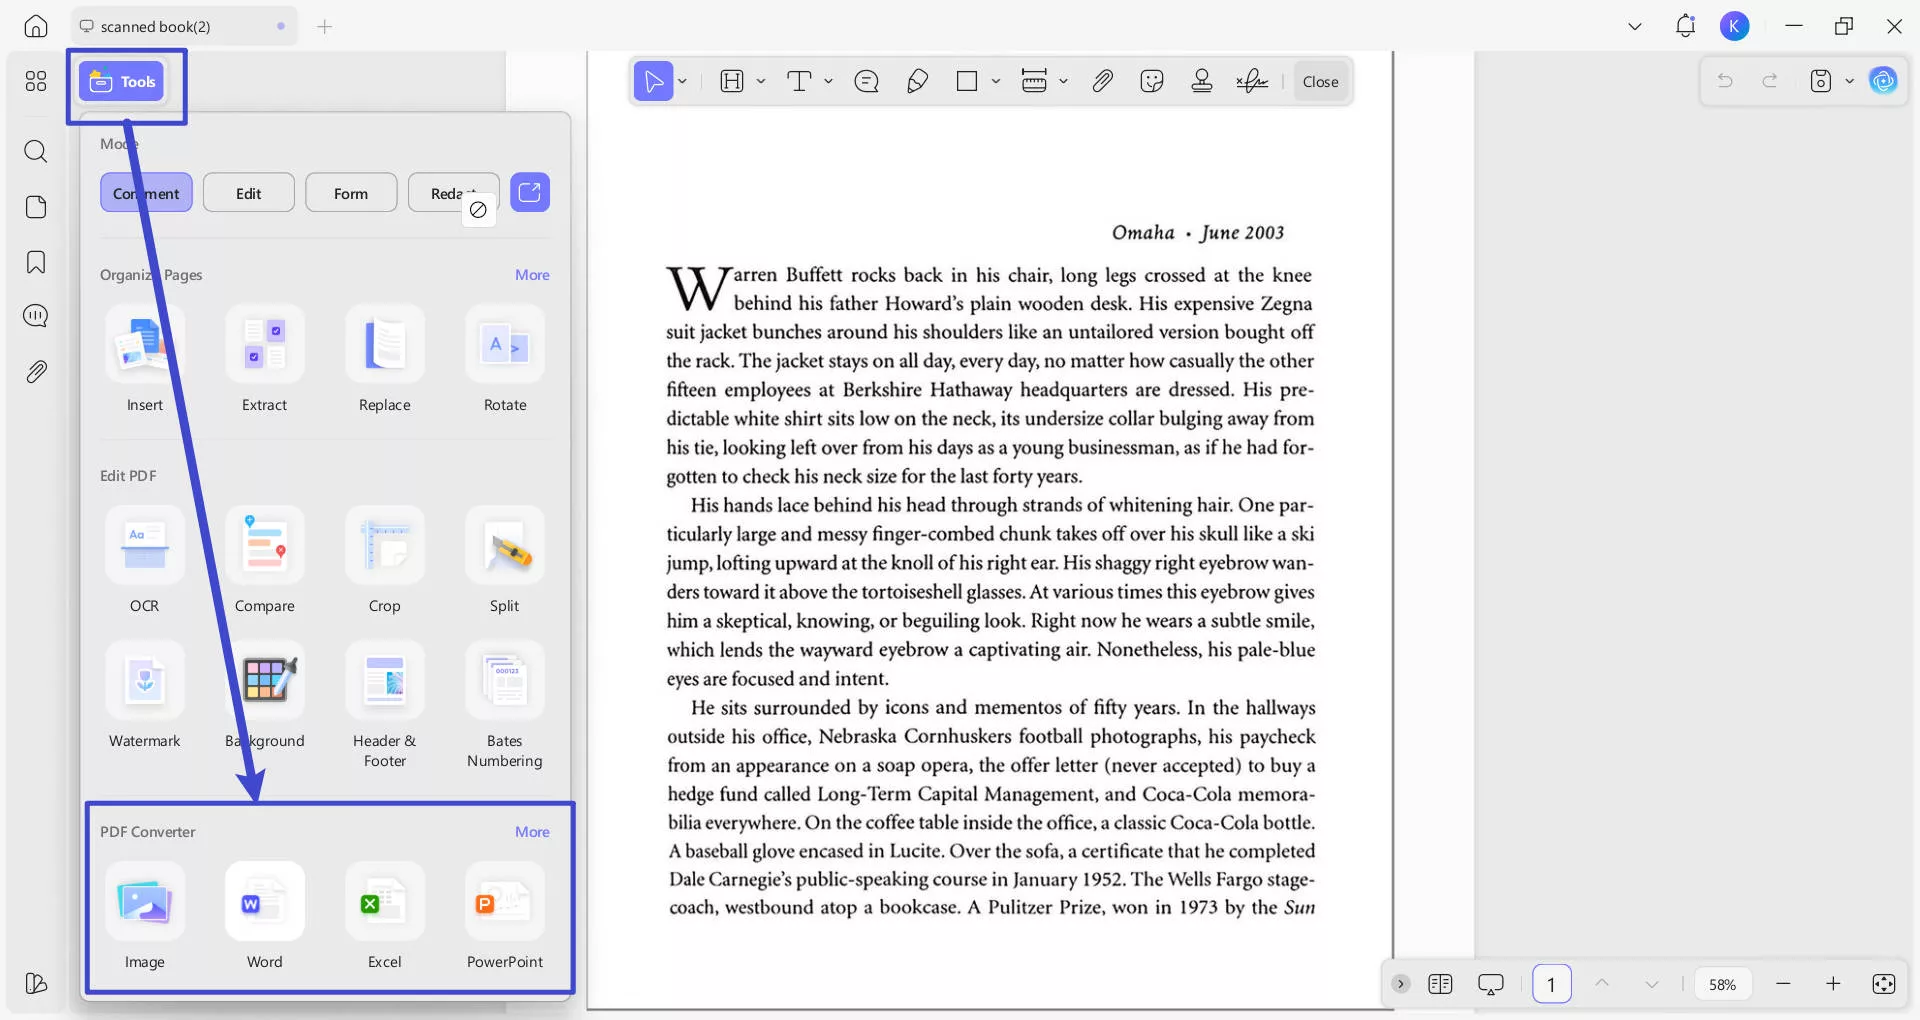This screenshot has height=1020, width=1920.
Task: Open a new tab with plus
Action: [x=324, y=27]
